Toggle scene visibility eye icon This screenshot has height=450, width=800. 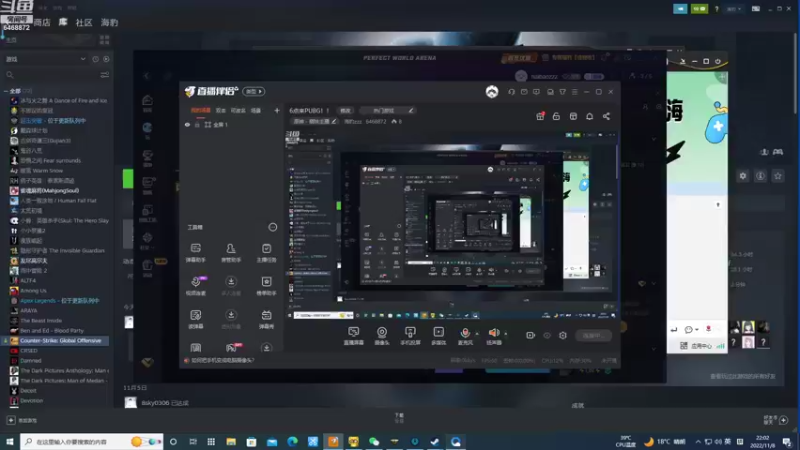pyautogui.click(x=187, y=124)
